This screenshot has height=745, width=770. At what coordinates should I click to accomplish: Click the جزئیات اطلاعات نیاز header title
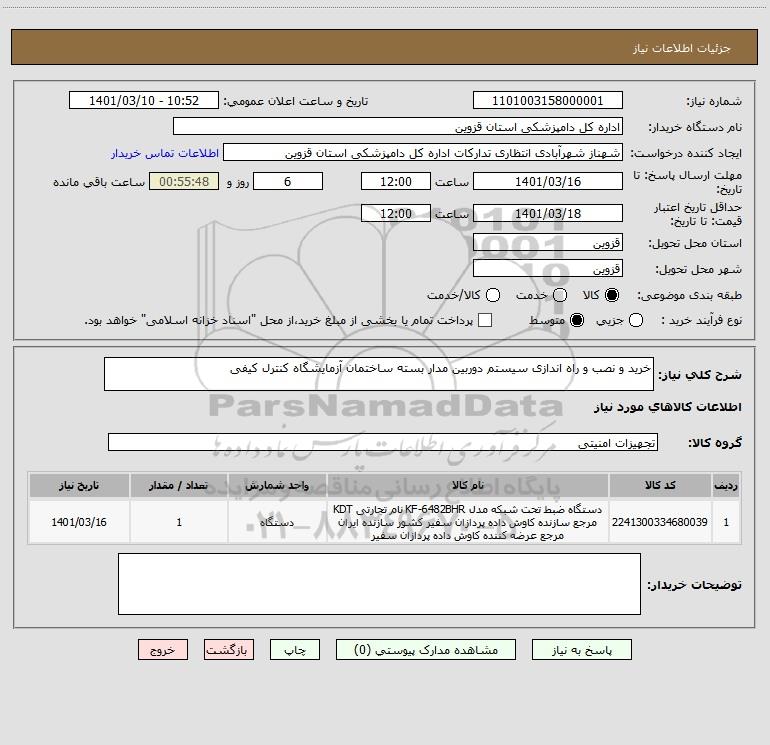click(681, 48)
